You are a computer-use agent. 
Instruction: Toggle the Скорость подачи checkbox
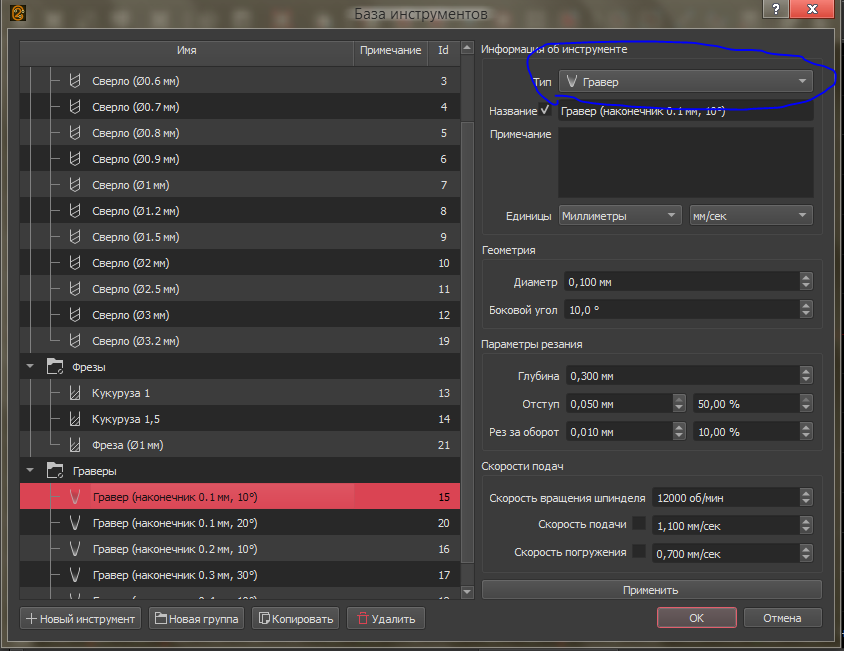point(639,523)
